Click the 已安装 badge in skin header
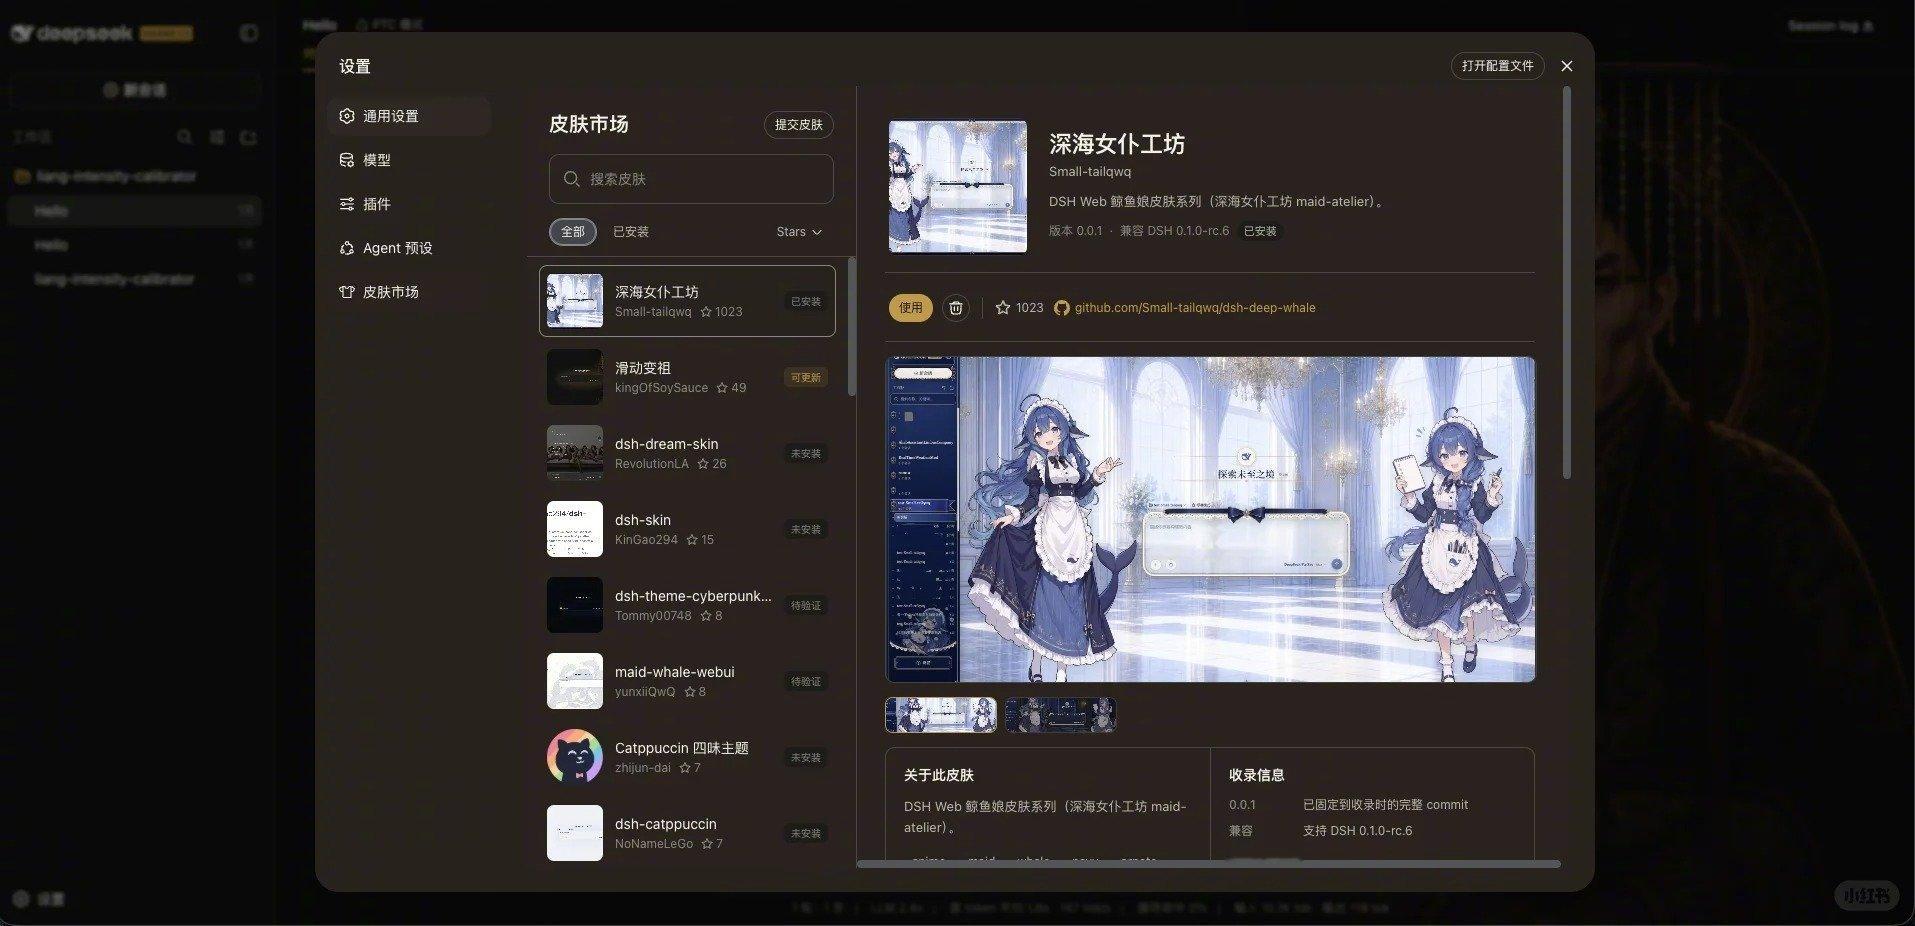The width and height of the screenshot is (1915, 926). [x=1260, y=231]
